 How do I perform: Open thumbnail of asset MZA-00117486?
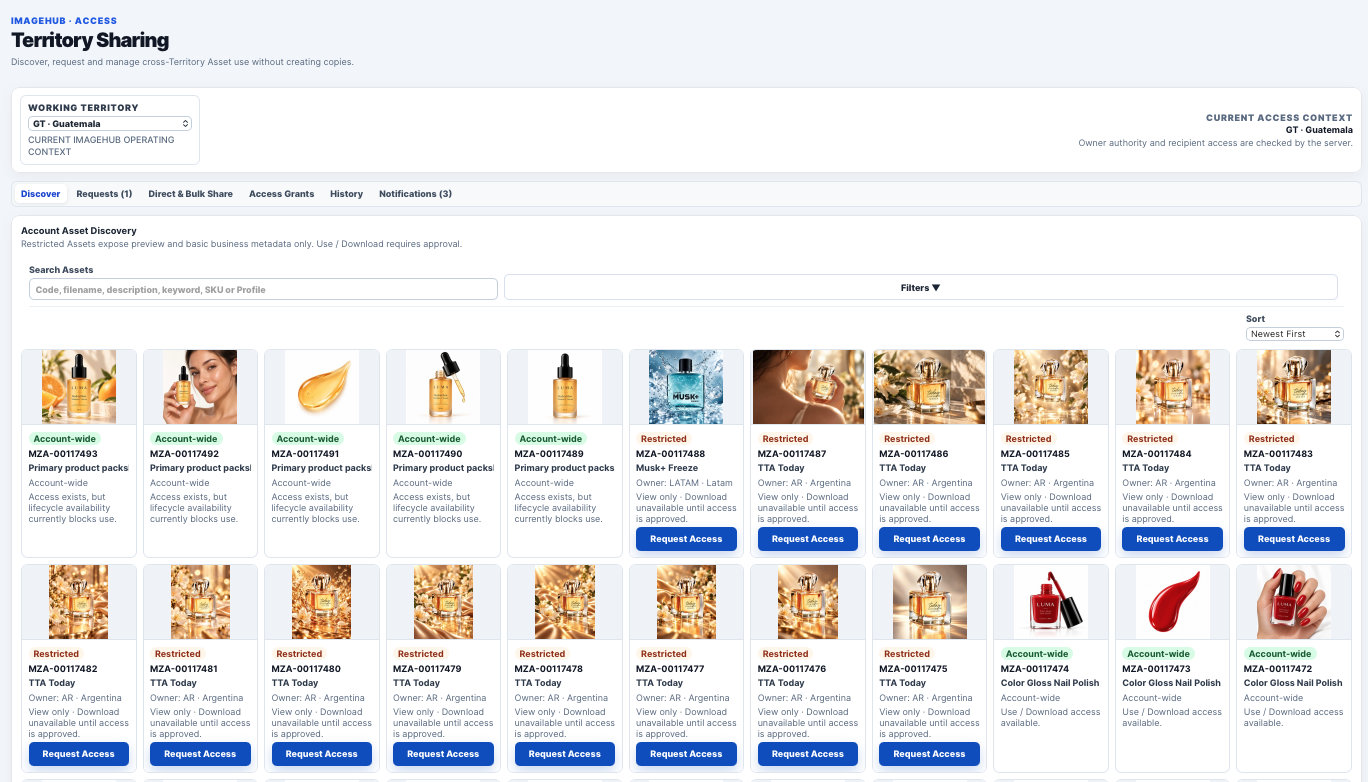(x=929, y=387)
